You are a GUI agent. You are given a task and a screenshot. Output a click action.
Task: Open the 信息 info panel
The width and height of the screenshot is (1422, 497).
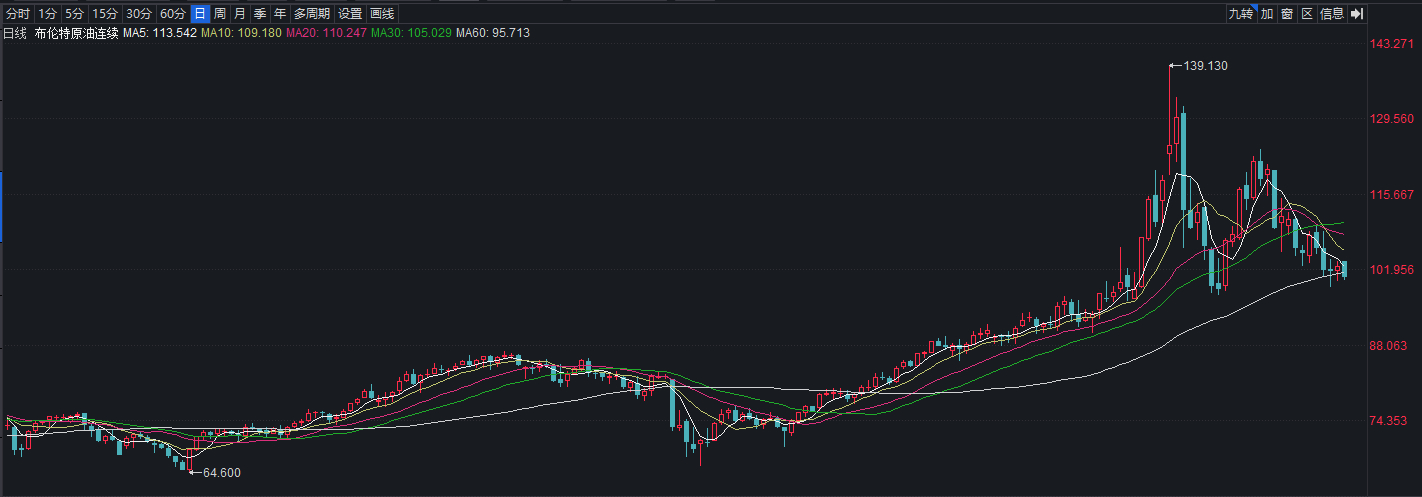coord(1332,13)
